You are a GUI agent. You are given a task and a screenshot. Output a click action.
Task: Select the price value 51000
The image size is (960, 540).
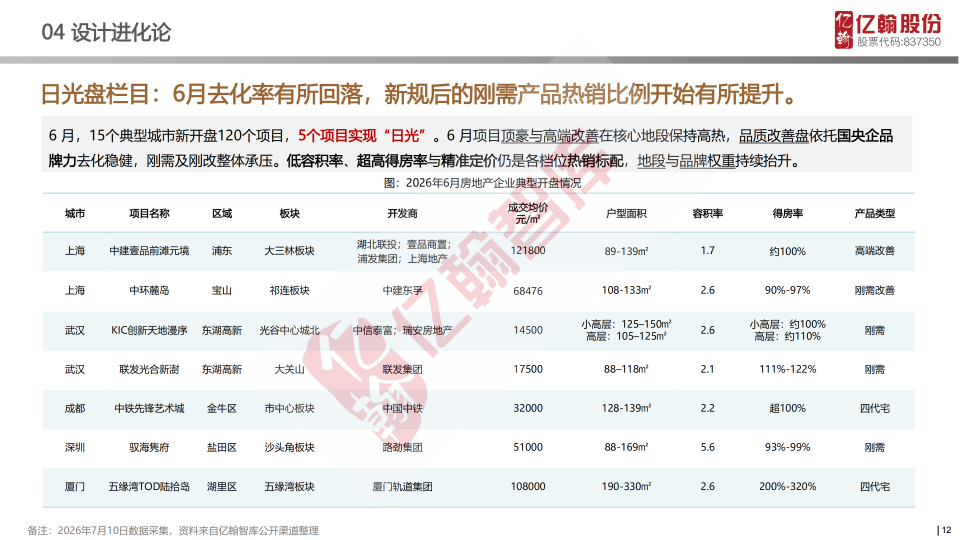(x=528, y=448)
